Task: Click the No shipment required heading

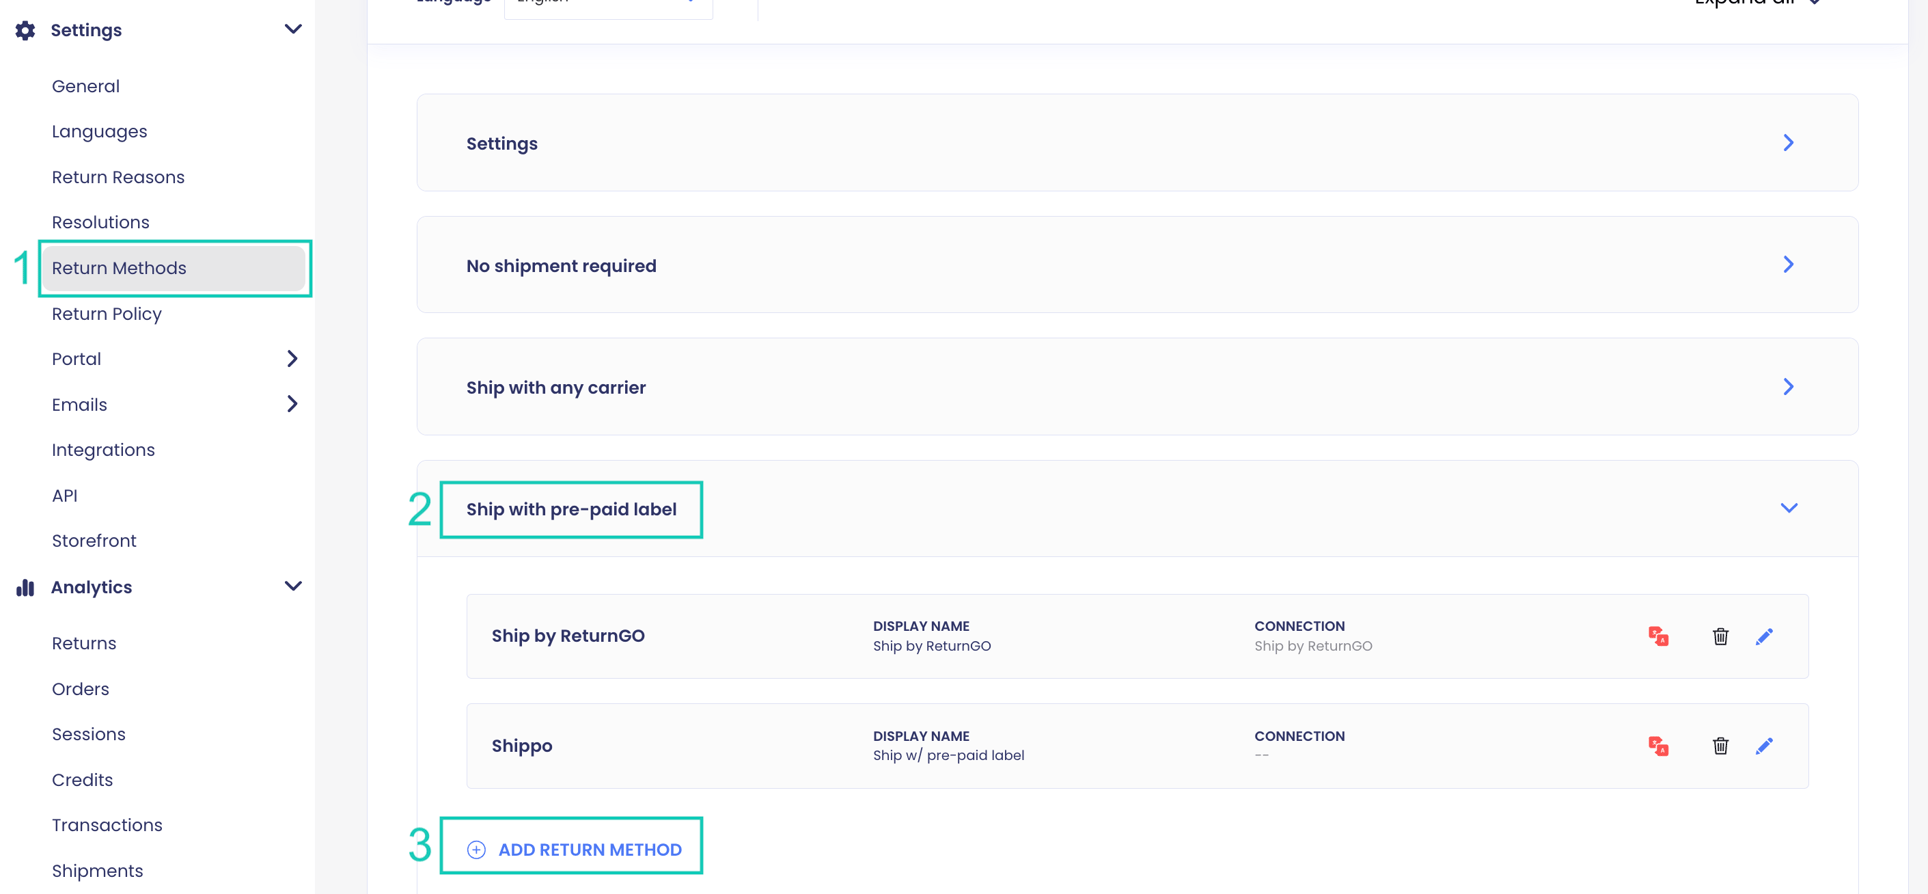Action: 561,266
